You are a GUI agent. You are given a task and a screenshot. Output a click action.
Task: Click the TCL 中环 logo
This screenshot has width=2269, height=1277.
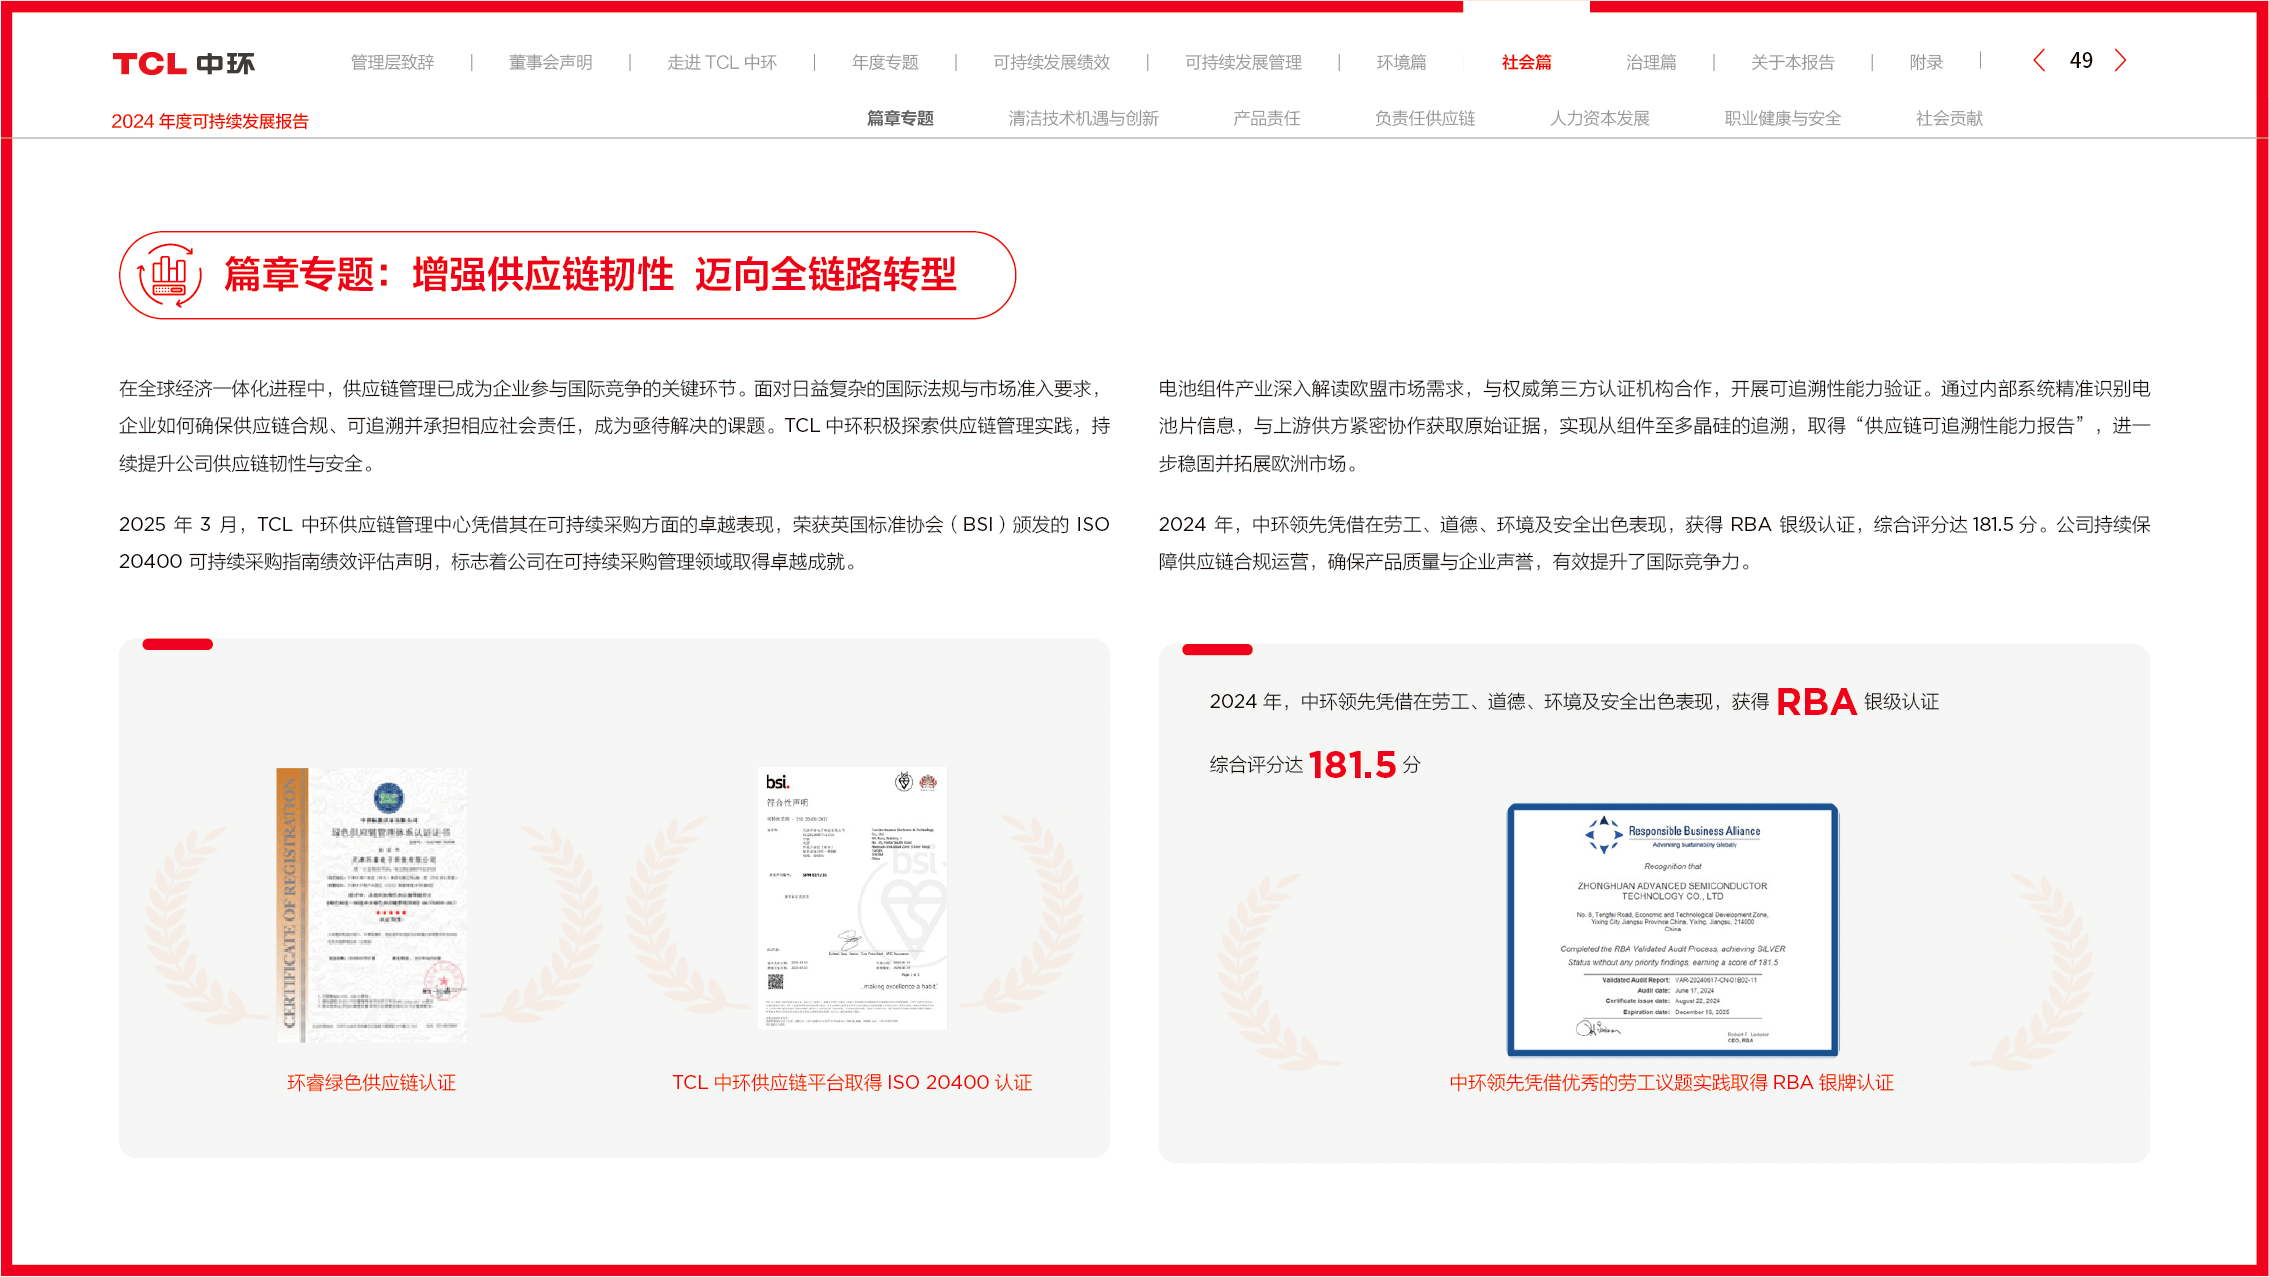pyautogui.click(x=183, y=64)
